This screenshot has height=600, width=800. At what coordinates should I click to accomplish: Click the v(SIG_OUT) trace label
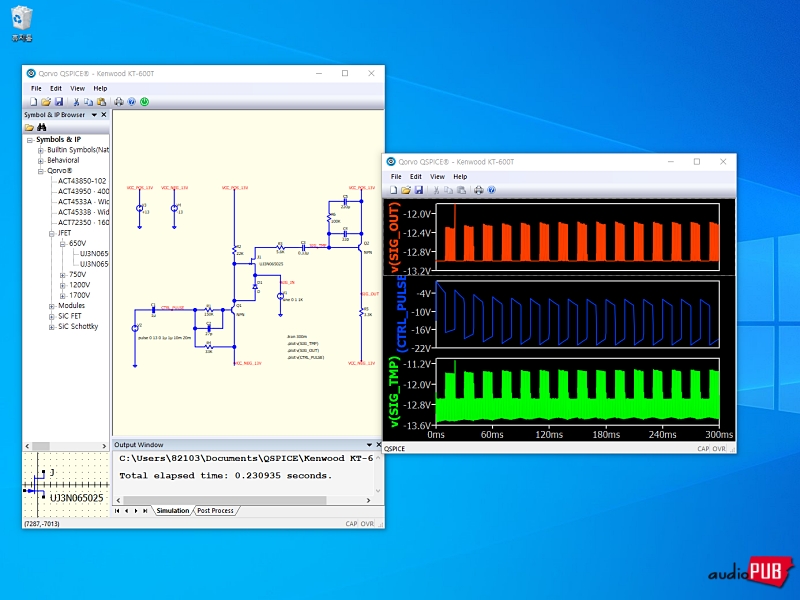tap(394, 238)
